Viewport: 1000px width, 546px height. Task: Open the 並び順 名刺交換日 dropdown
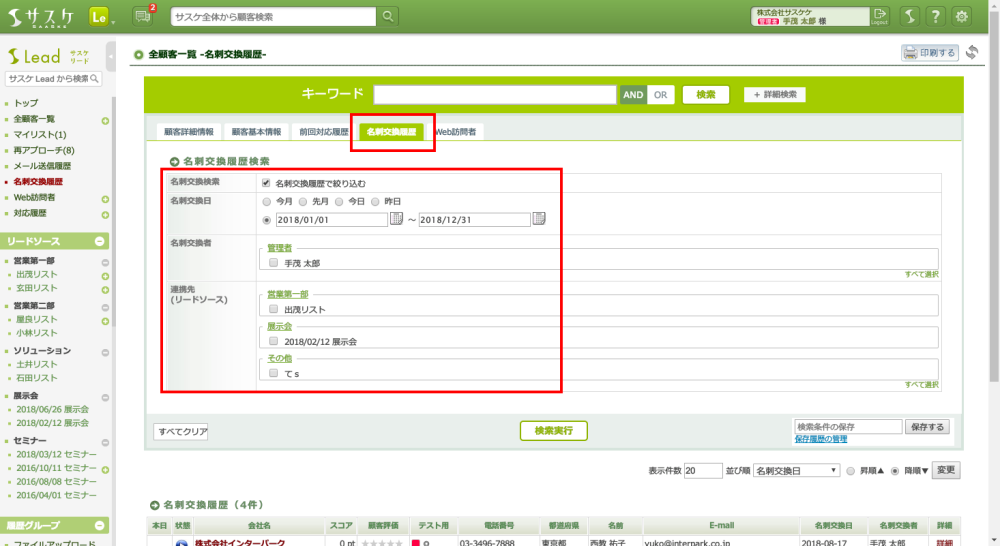(x=796, y=470)
